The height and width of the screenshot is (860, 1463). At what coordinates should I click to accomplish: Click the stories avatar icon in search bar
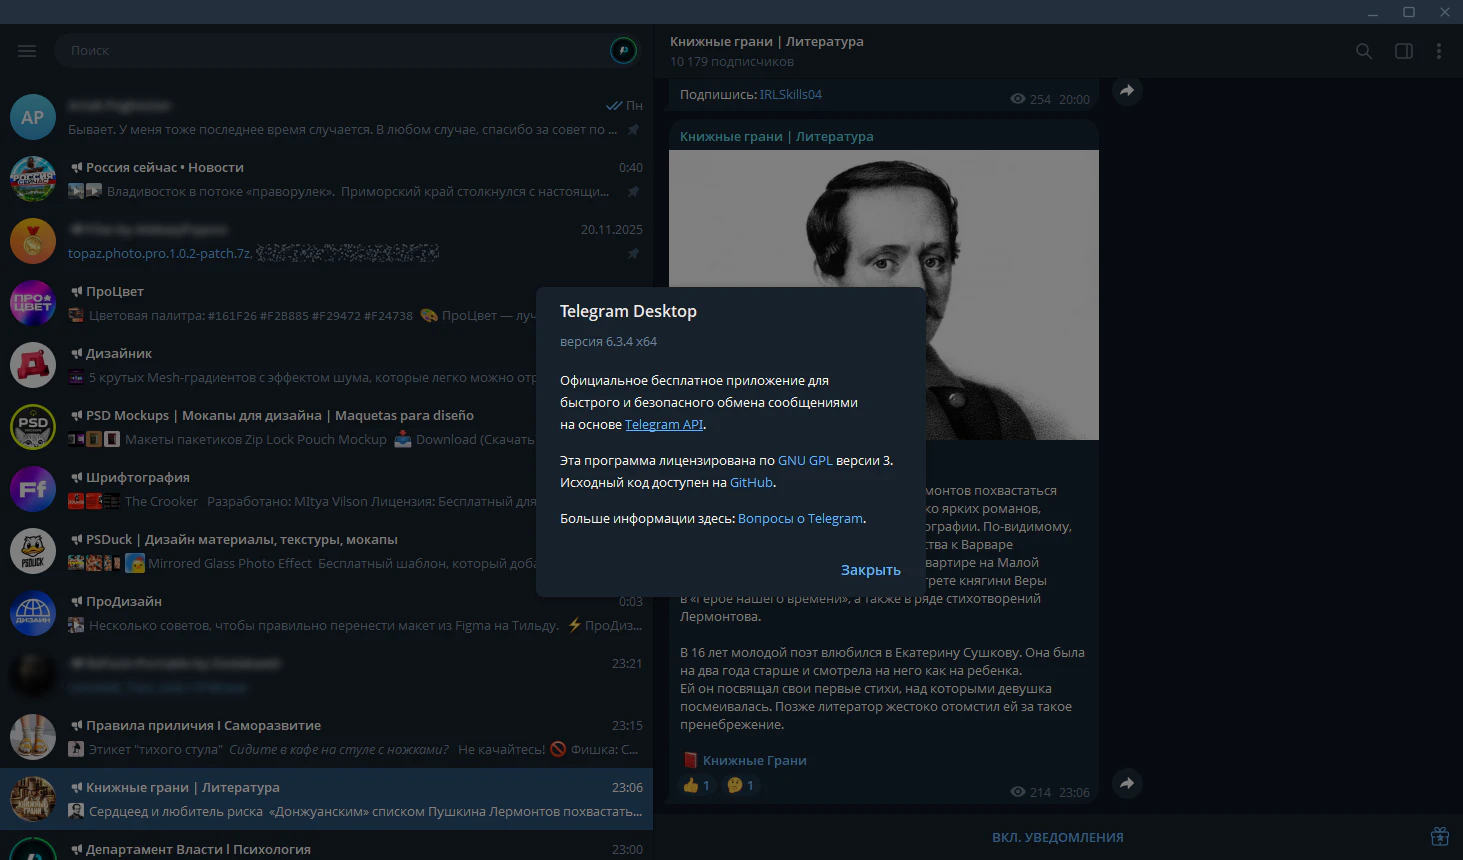[623, 50]
